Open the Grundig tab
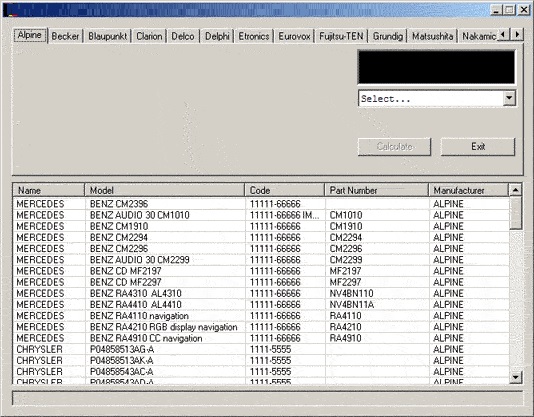This screenshot has height=417, width=534. pyautogui.click(x=388, y=36)
